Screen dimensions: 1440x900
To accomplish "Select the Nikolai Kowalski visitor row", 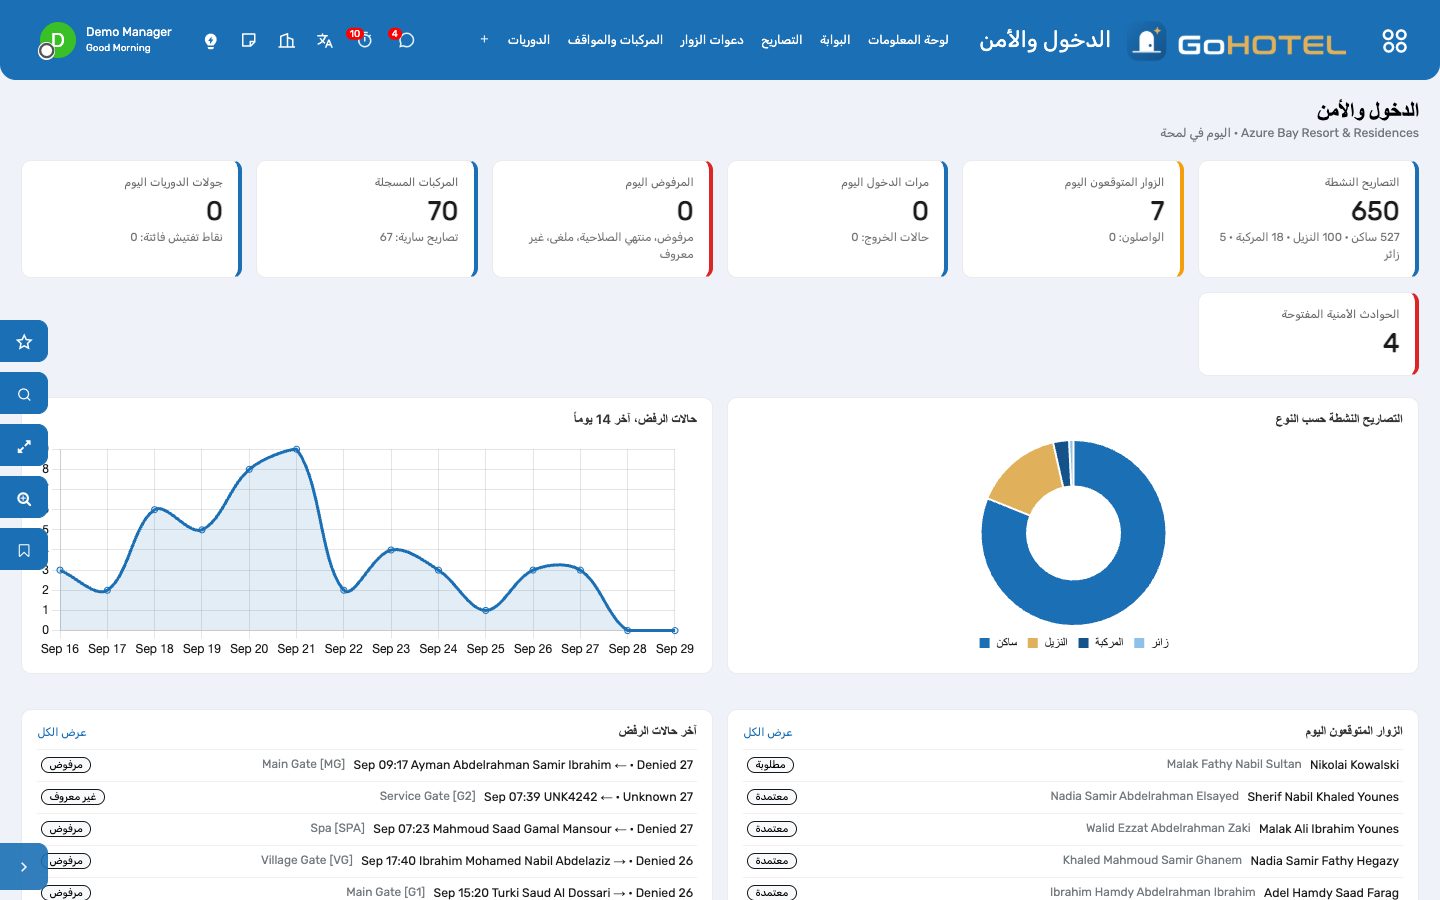I will 1073,765.
